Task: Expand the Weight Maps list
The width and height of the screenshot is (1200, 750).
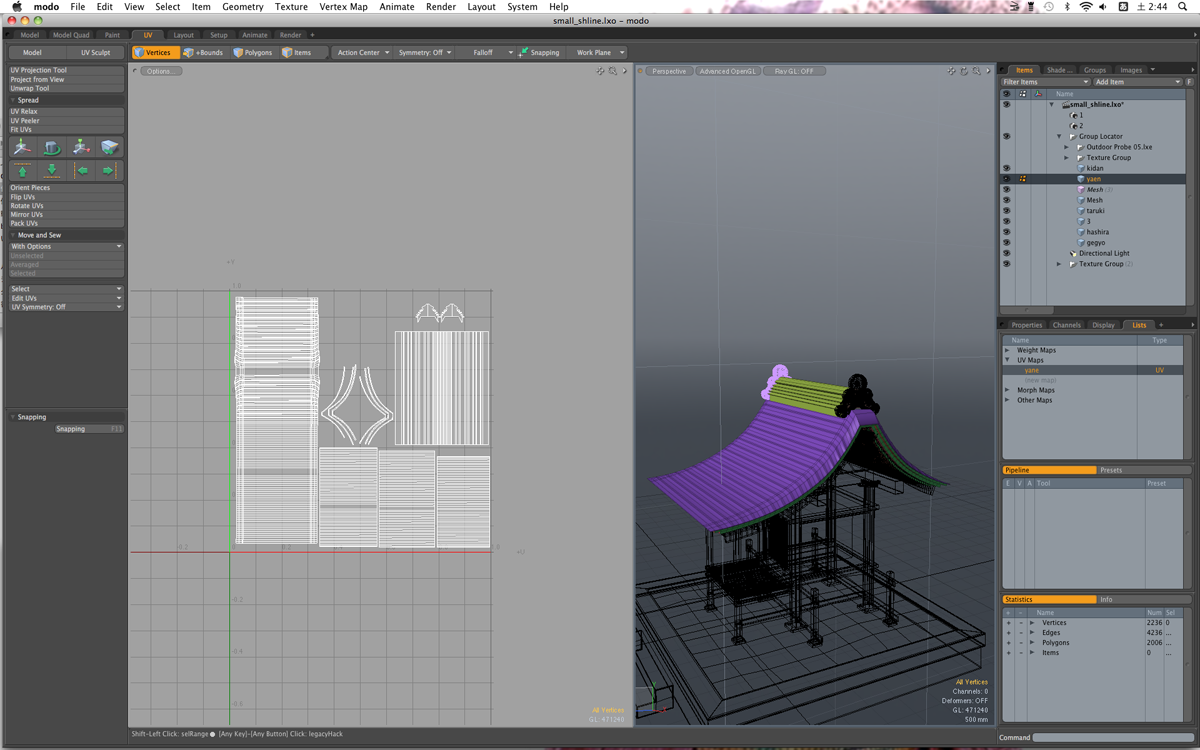Action: (x=1007, y=350)
